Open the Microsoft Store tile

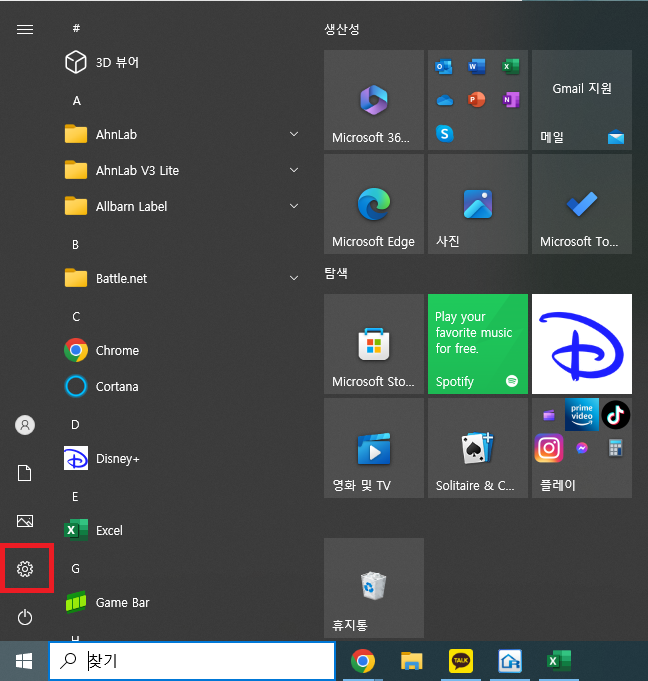point(374,344)
